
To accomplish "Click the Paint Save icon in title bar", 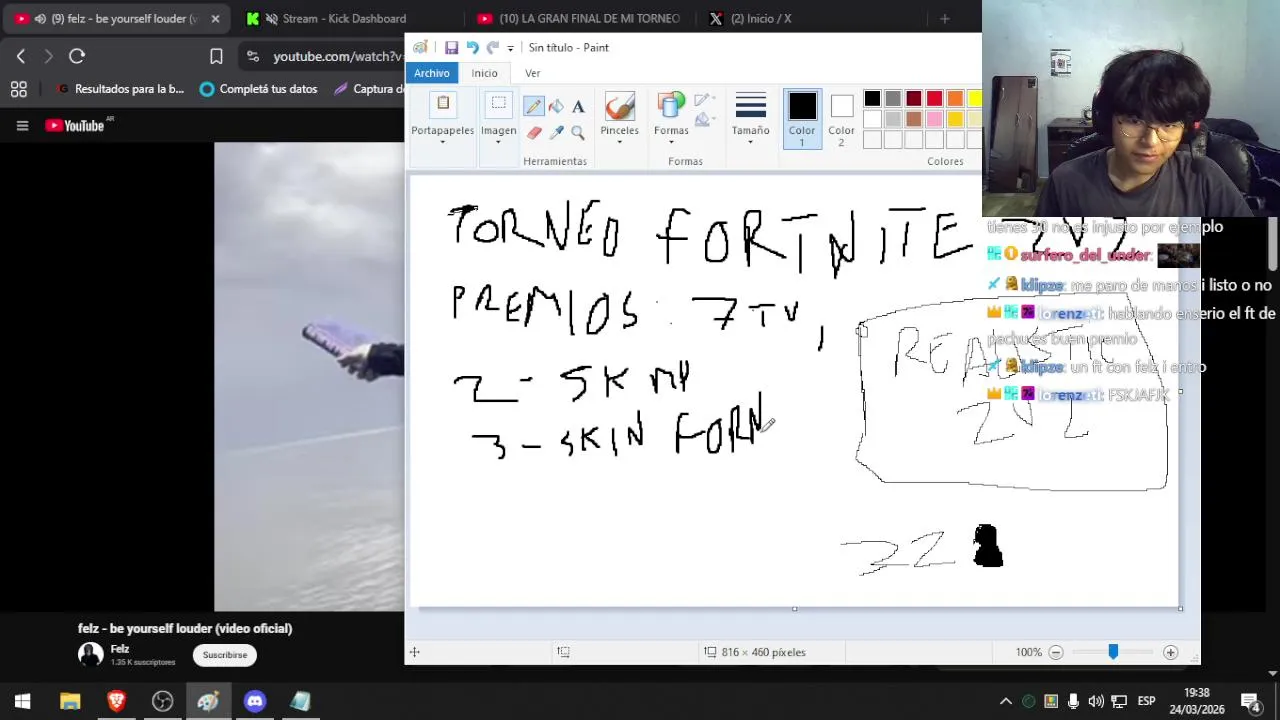I will (x=452, y=47).
